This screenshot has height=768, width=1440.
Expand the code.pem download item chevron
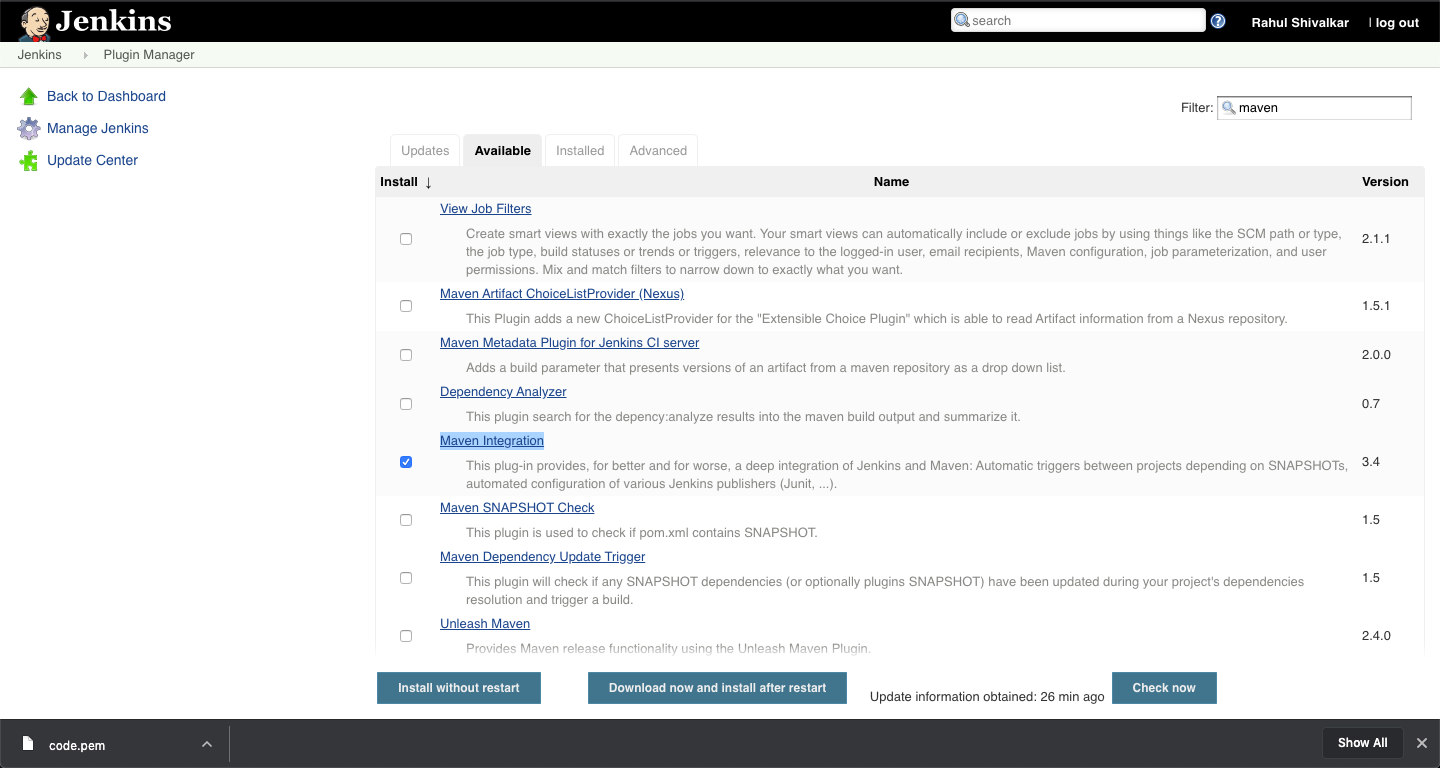pyautogui.click(x=206, y=744)
